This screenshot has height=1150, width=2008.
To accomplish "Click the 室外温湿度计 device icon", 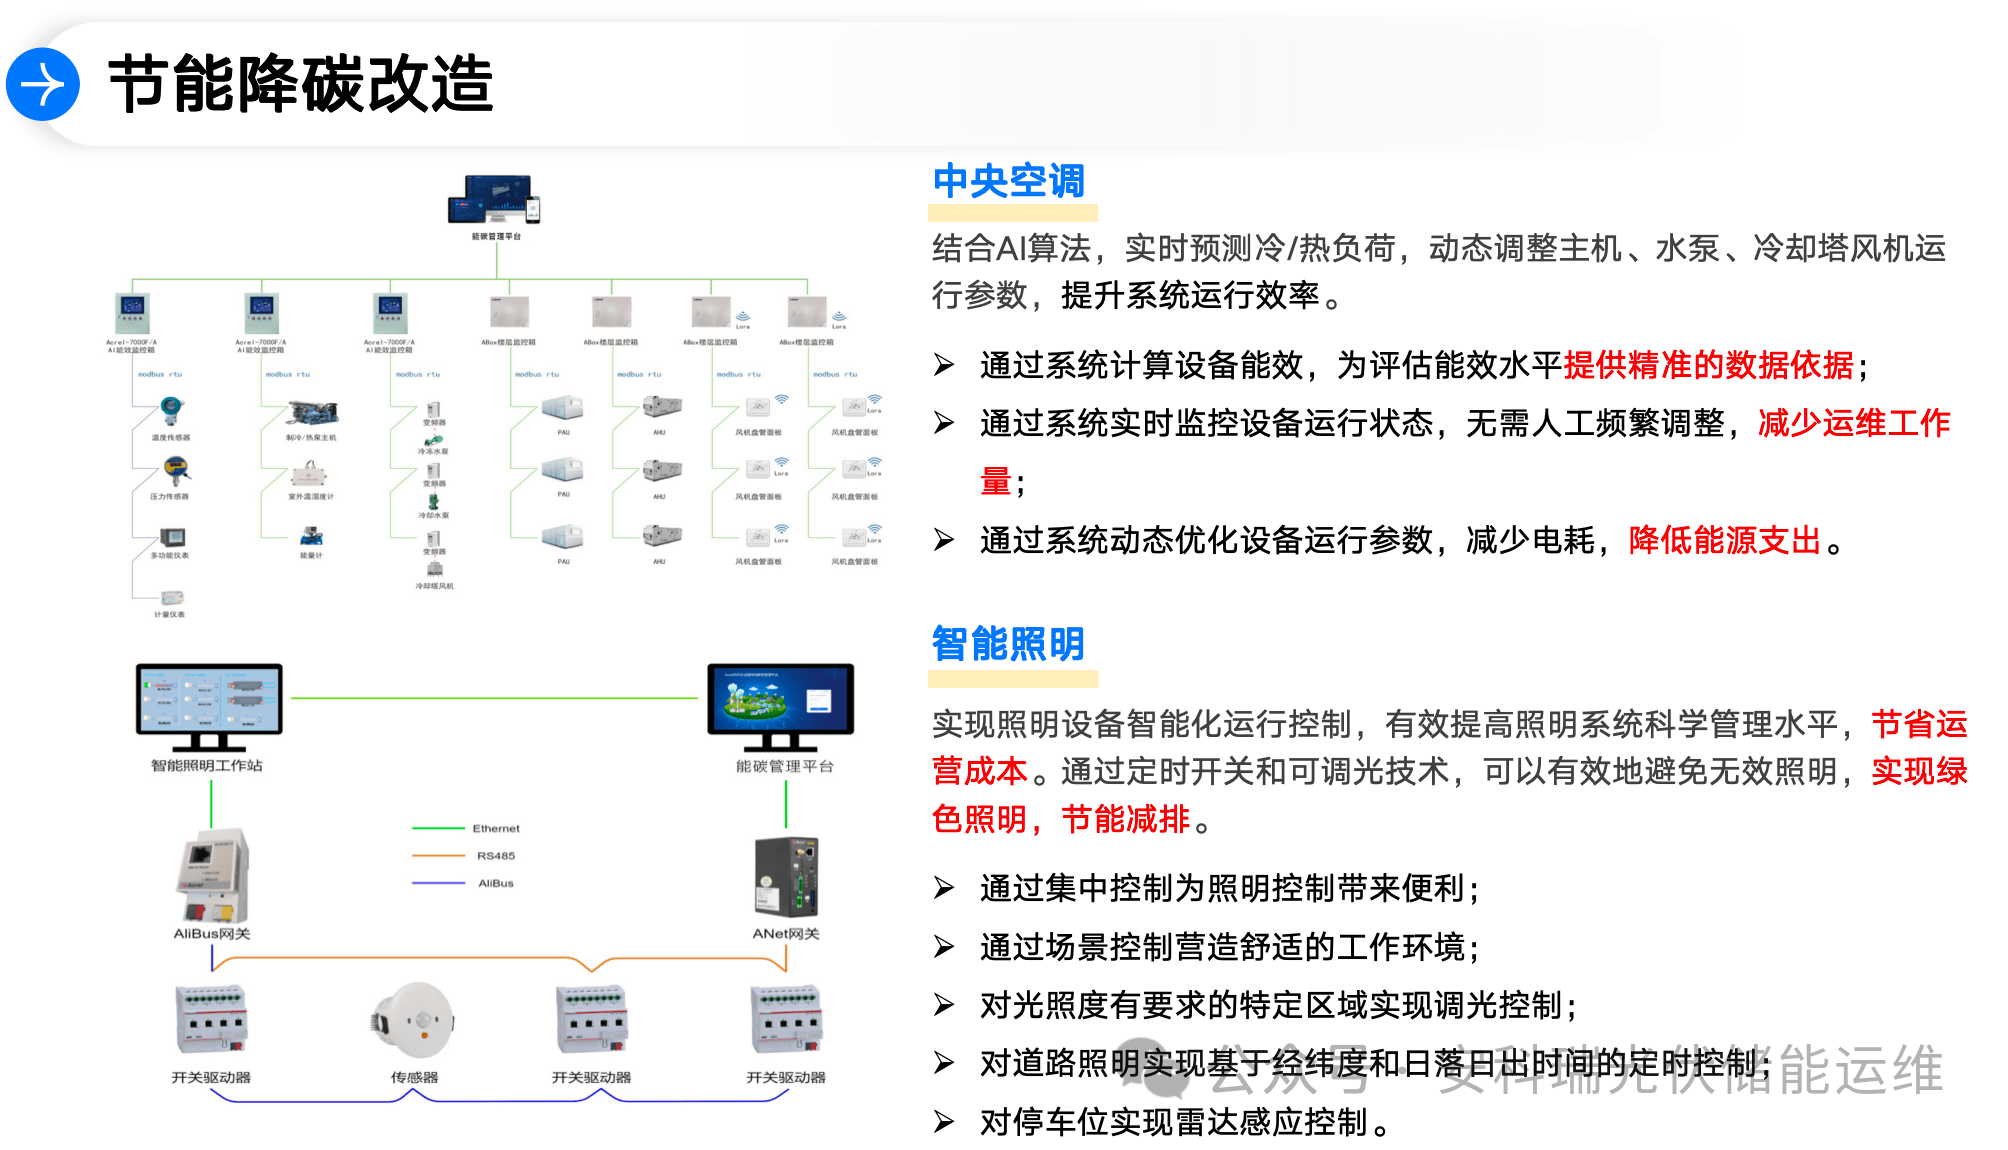I will pos(309,474).
